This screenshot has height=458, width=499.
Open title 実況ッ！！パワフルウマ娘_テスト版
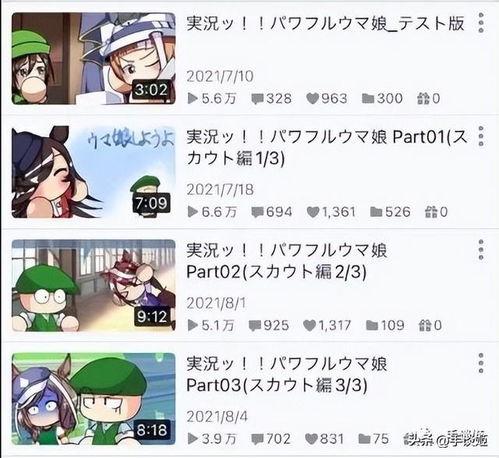[325, 23]
